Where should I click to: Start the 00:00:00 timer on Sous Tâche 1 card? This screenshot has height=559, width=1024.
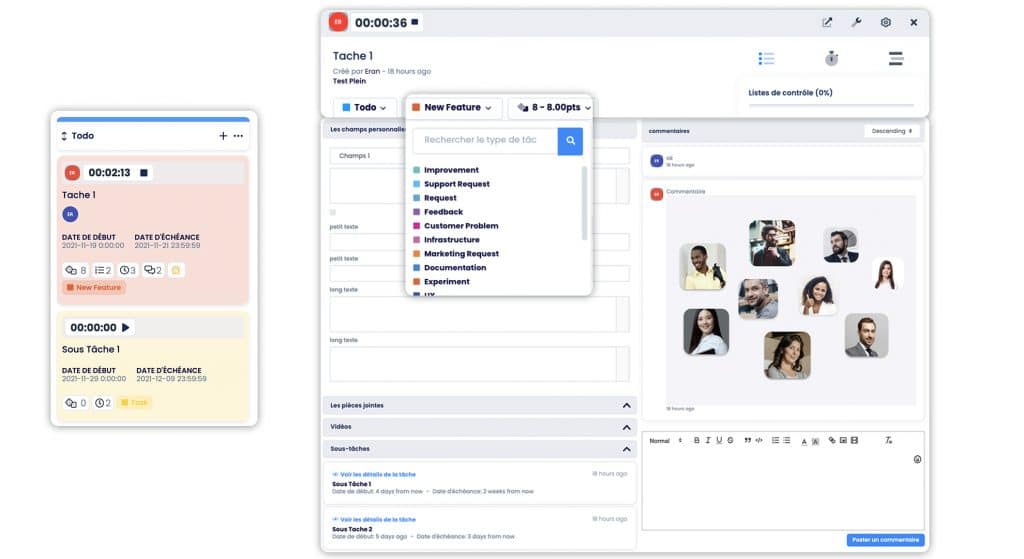pos(126,327)
